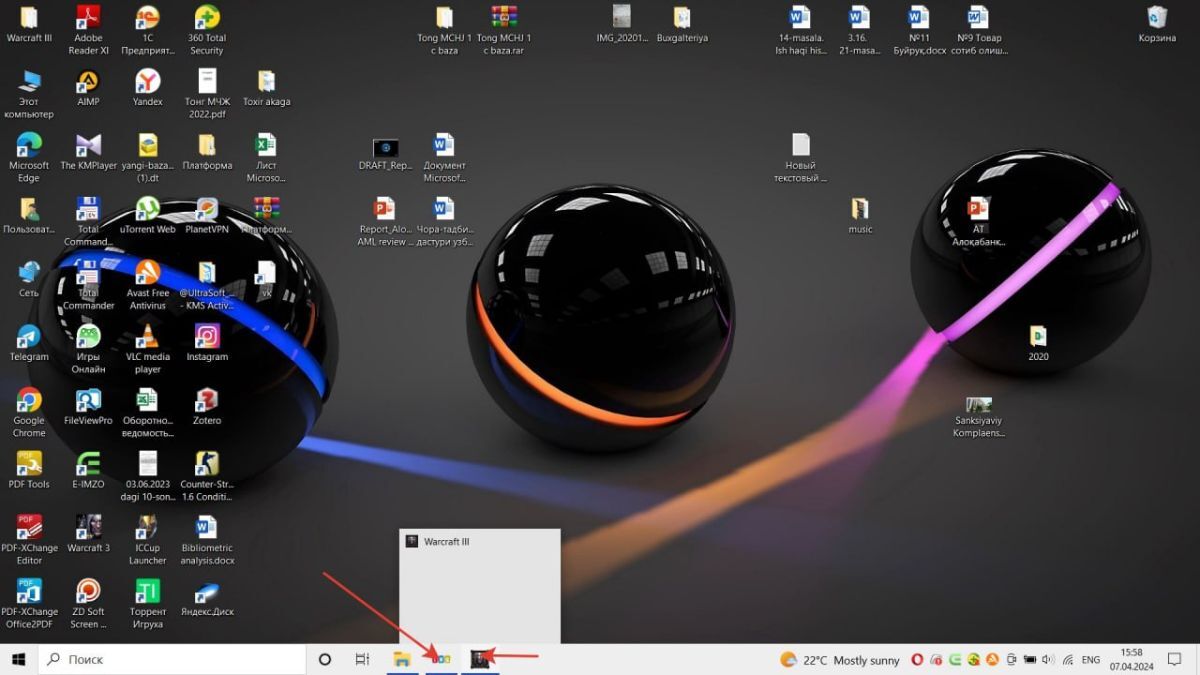Select the Microsoft Edge desktop shortcut

(29, 146)
